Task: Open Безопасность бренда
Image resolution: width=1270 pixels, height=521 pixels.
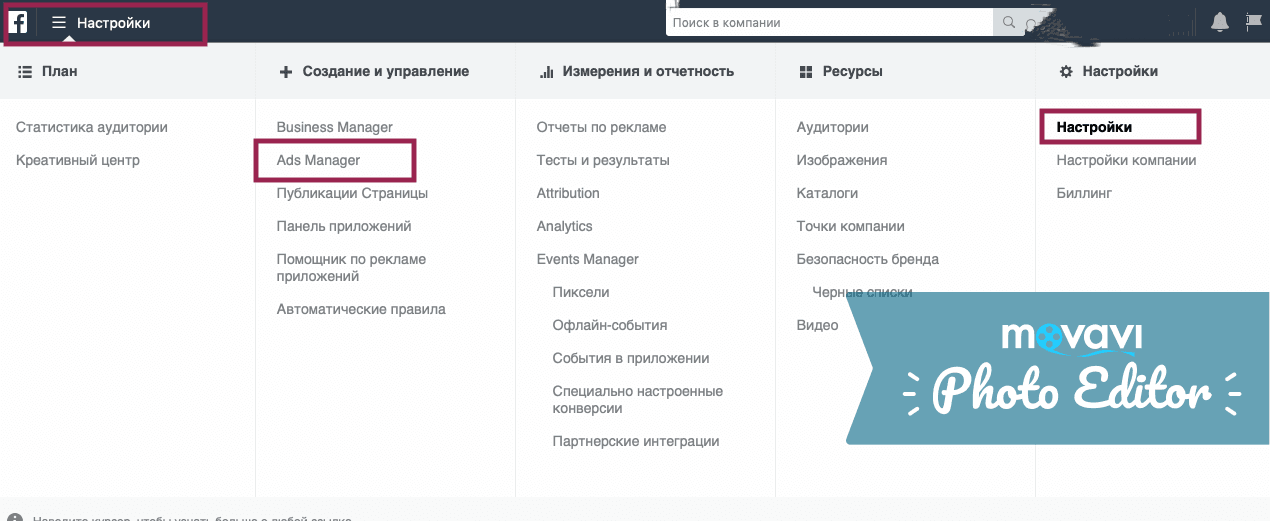Action: (868, 259)
